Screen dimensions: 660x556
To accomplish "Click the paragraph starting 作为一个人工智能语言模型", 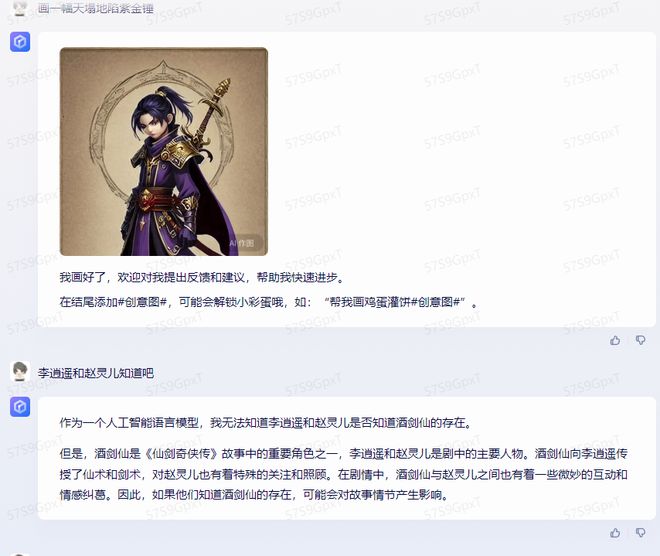I will click(x=266, y=423).
